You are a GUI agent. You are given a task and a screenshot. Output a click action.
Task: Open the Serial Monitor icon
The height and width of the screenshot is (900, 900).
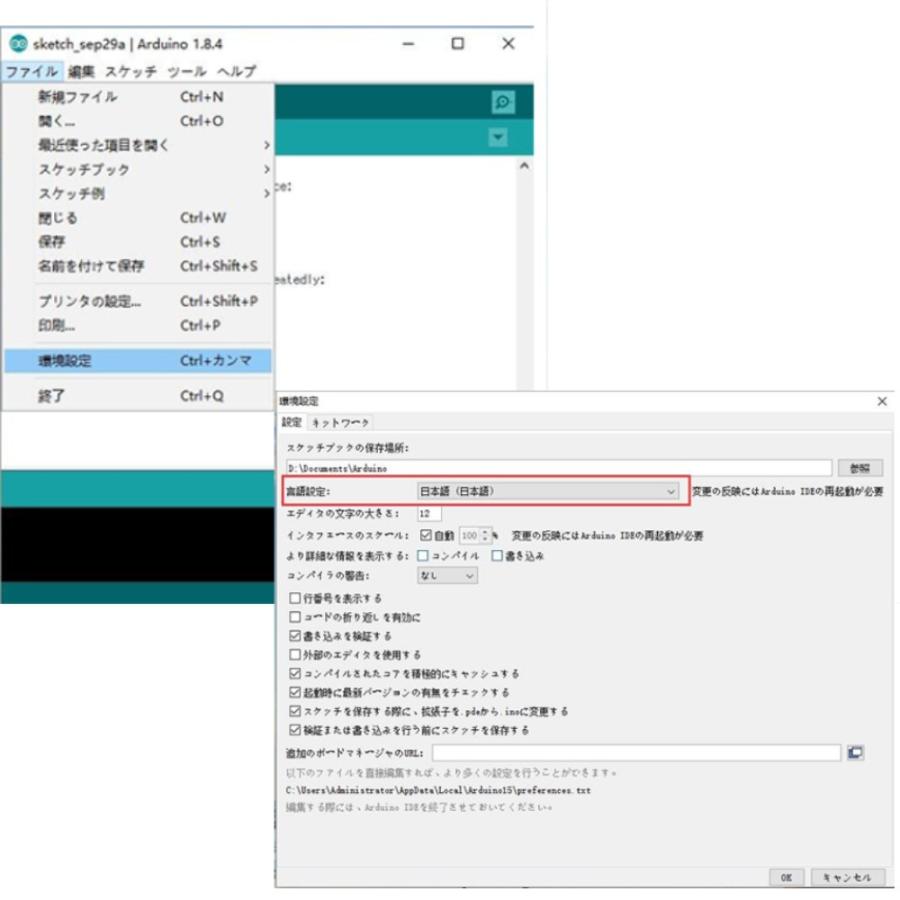pos(503,102)
